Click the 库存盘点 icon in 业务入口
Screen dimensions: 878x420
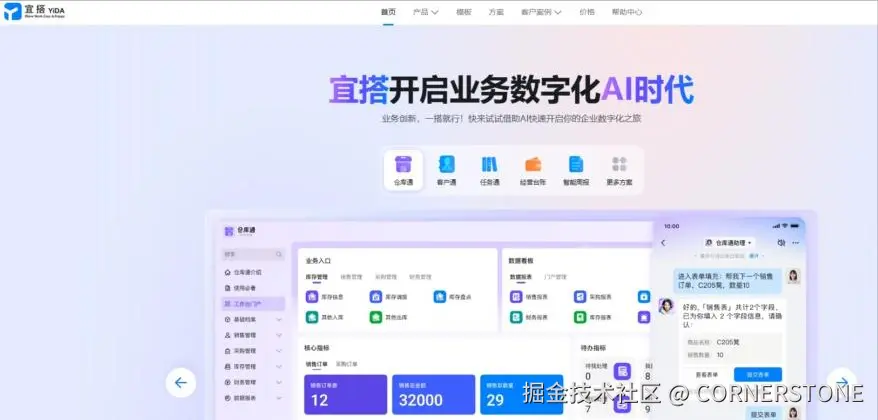tap(440, 297)
